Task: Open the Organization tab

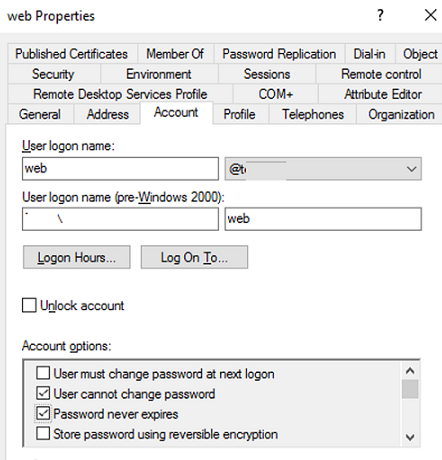Action: (x=401, y=114)
